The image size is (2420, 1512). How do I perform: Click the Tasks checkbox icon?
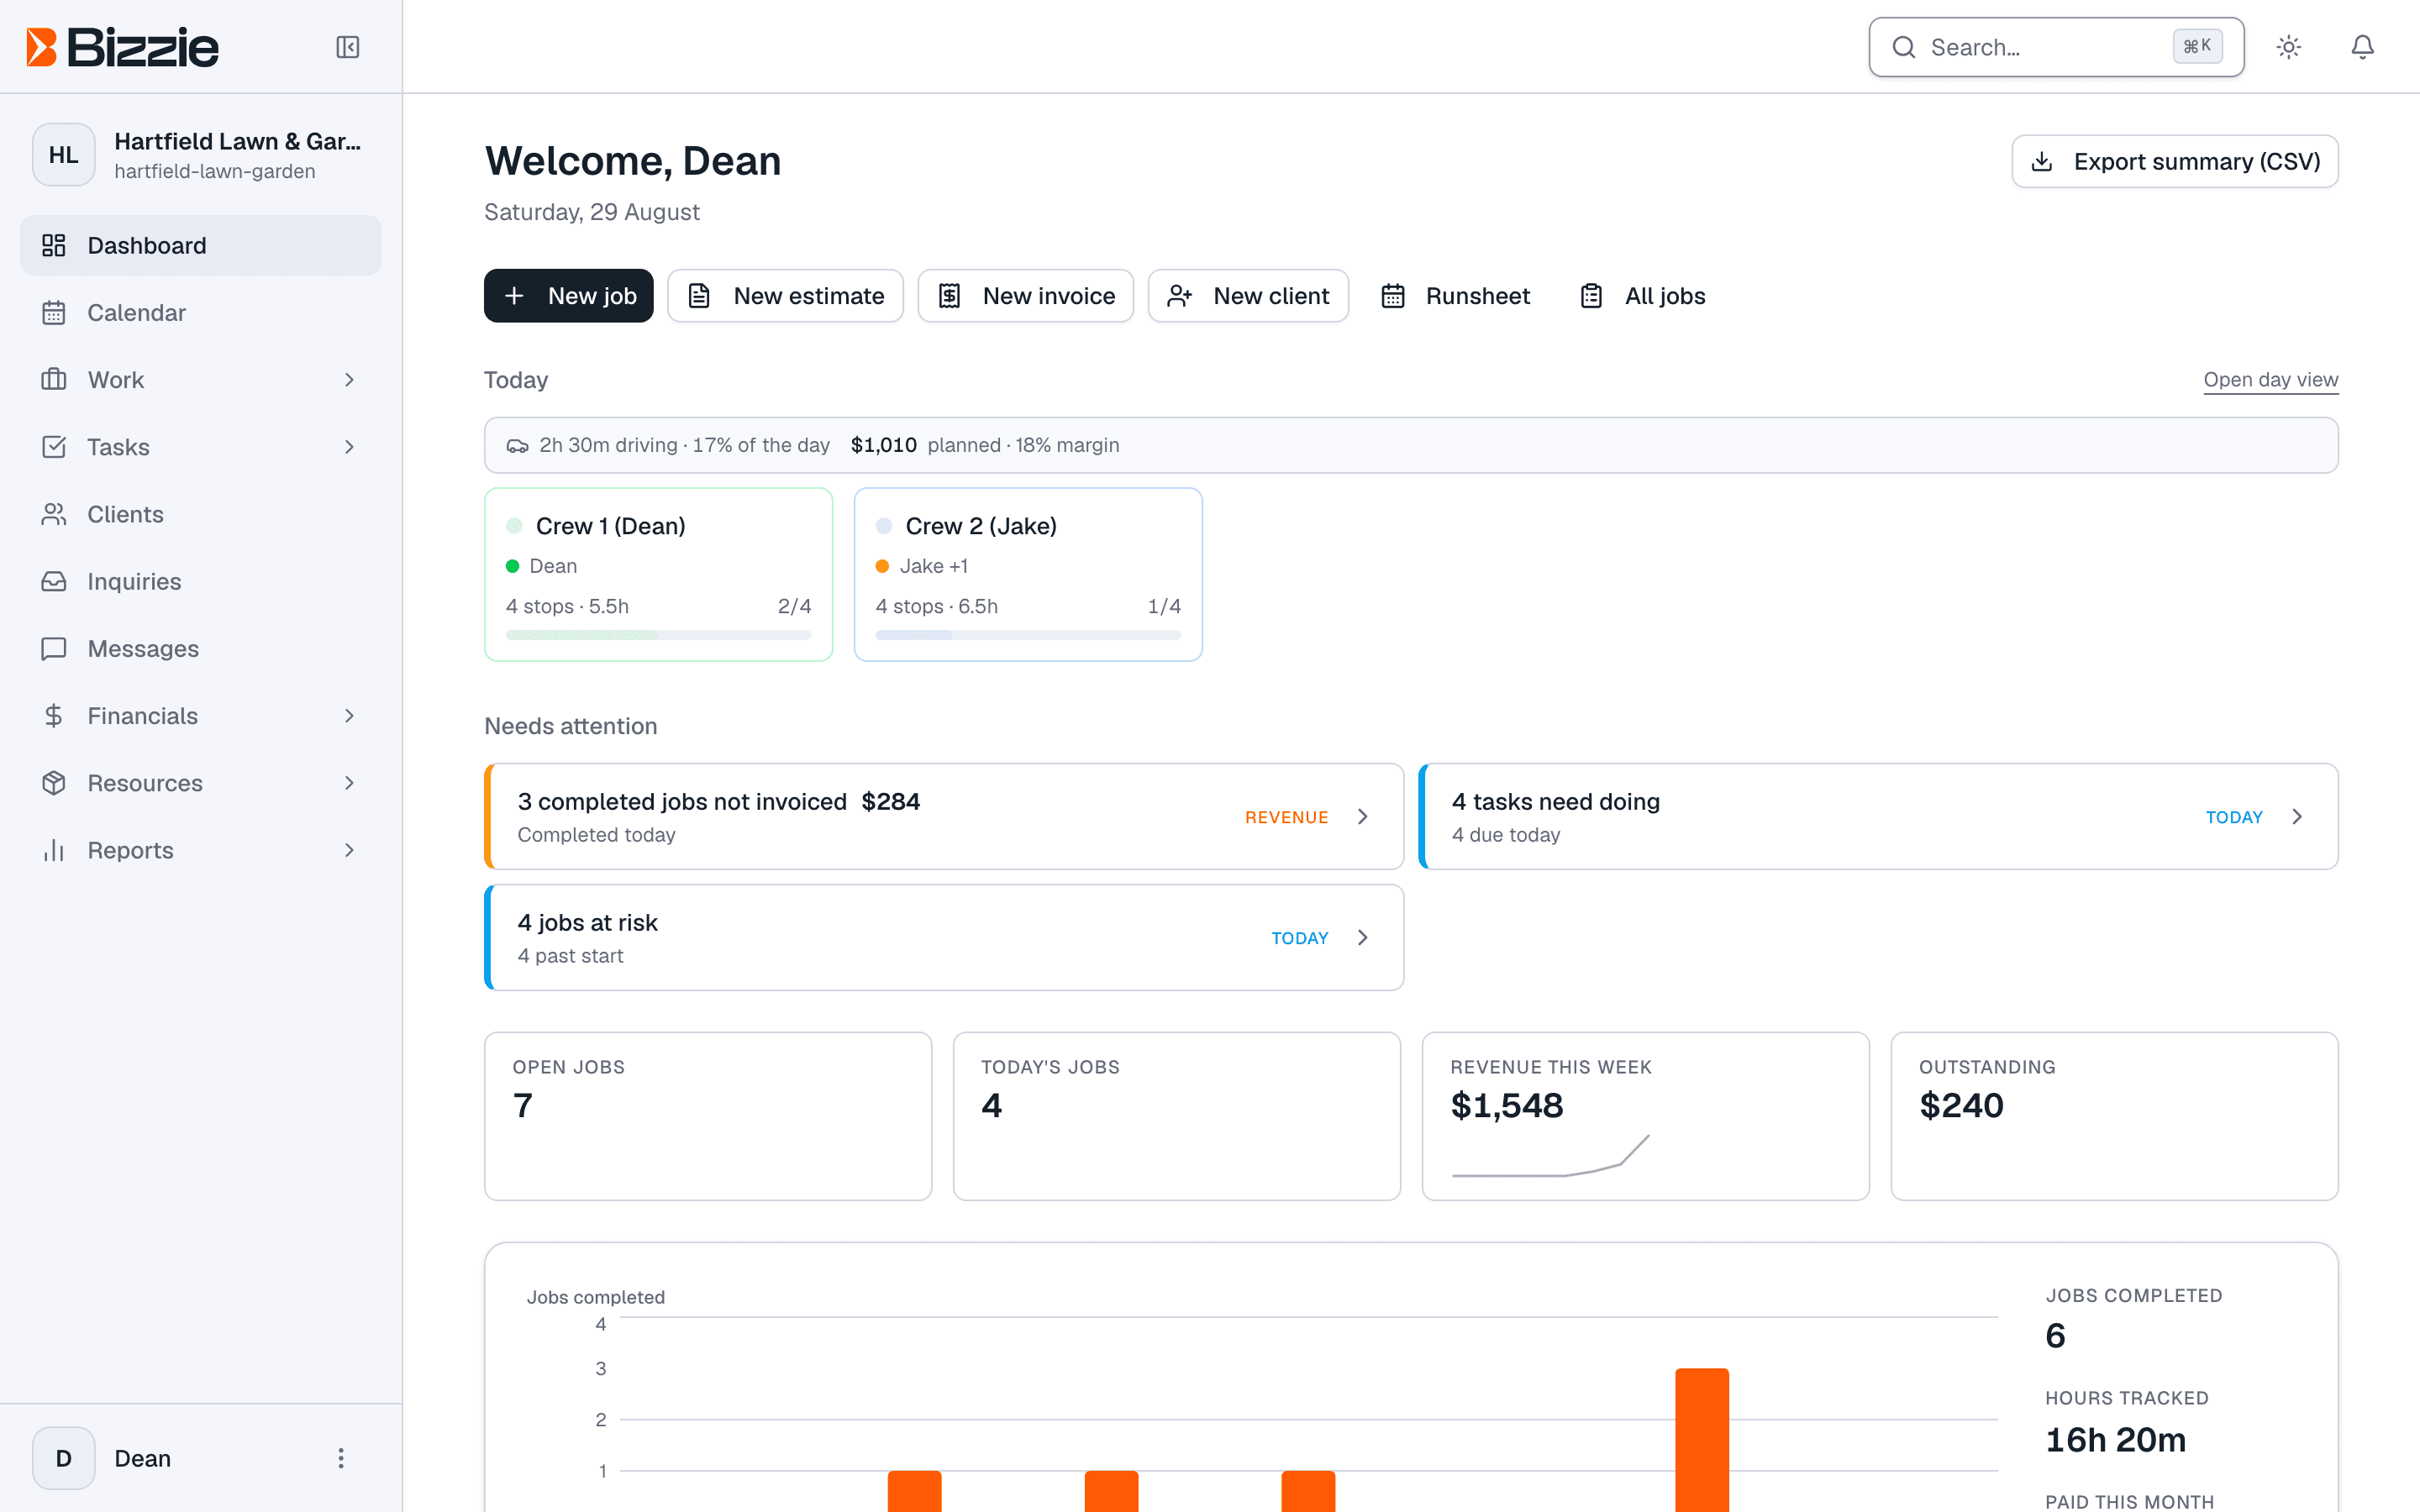[x=54, y=447]
